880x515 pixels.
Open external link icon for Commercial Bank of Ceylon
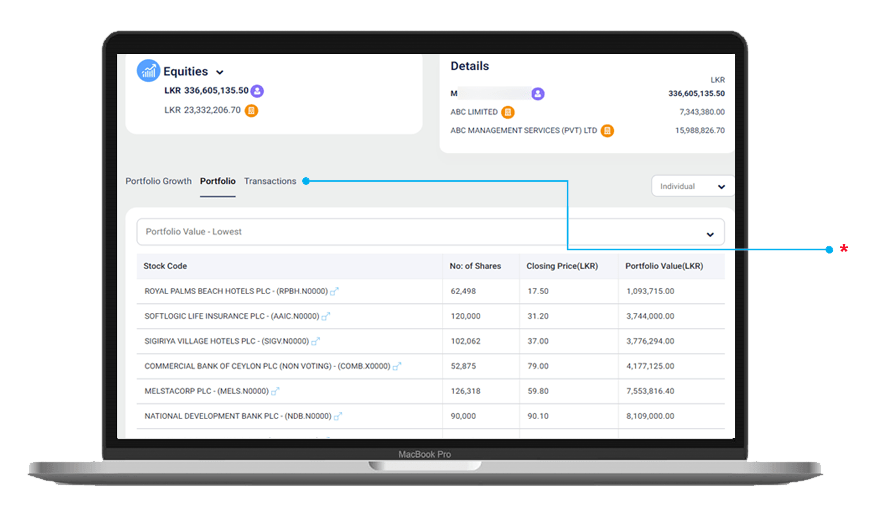click(397, 366)
